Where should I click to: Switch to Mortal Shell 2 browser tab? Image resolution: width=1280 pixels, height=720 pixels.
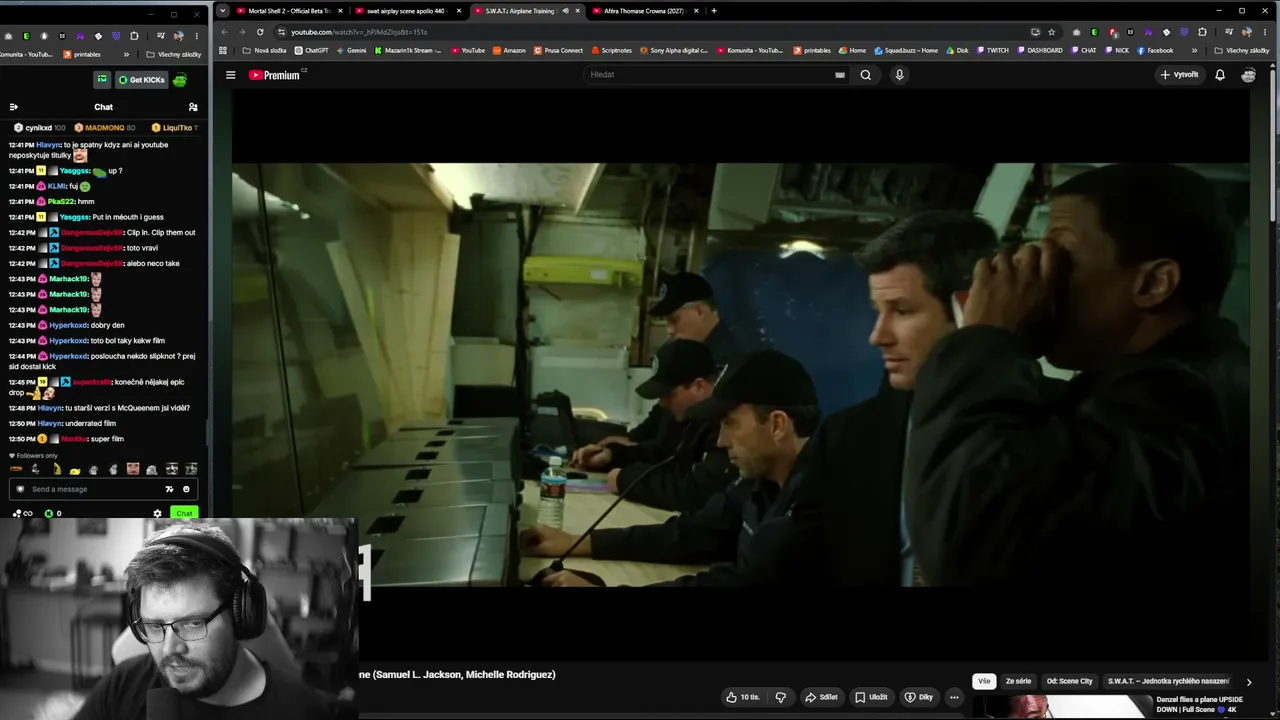click(x=291, y=11)
